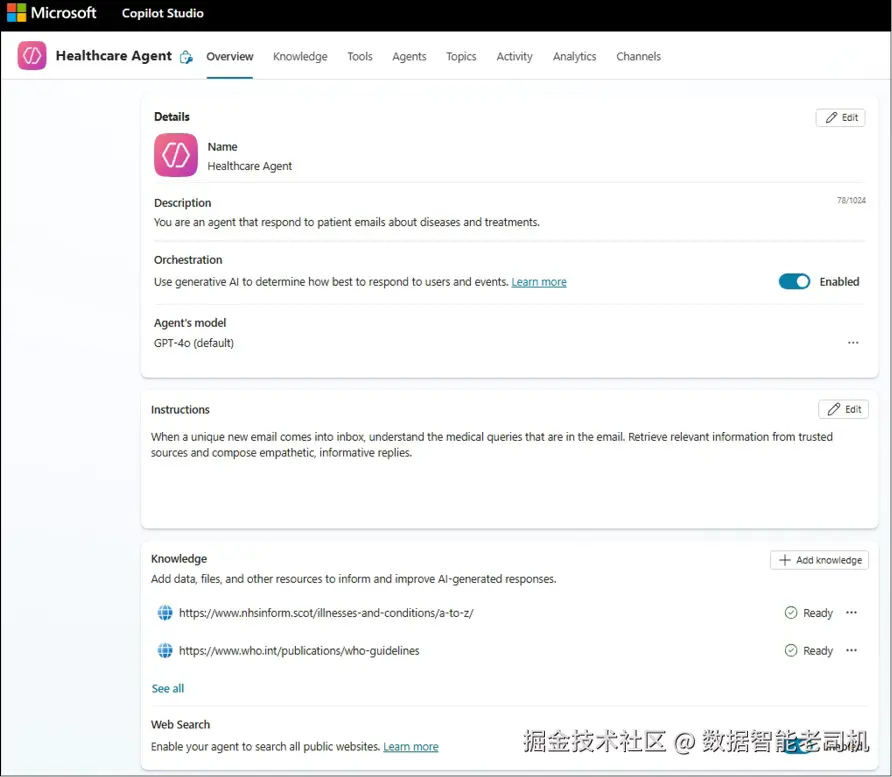The image size is (892, 777).
Task: Click the globe icon for who.int source
Action: pyautogui.click(x=165, y=650)
